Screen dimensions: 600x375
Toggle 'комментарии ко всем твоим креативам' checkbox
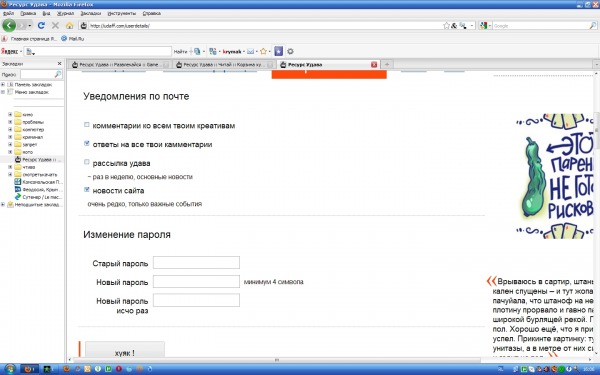pos(86,125)
